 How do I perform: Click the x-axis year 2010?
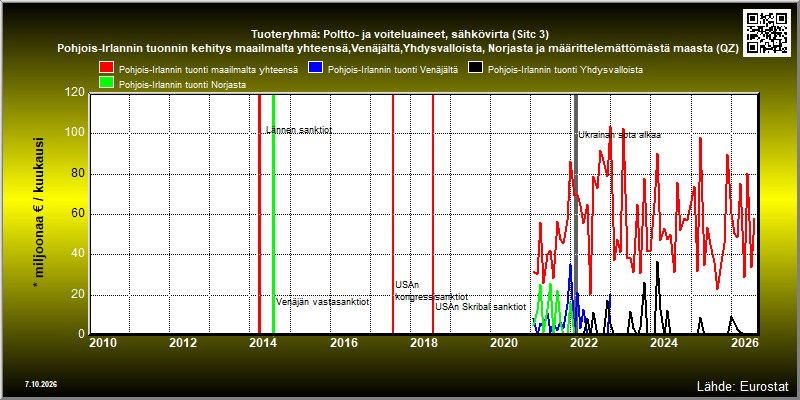click(x=104, y=343)
